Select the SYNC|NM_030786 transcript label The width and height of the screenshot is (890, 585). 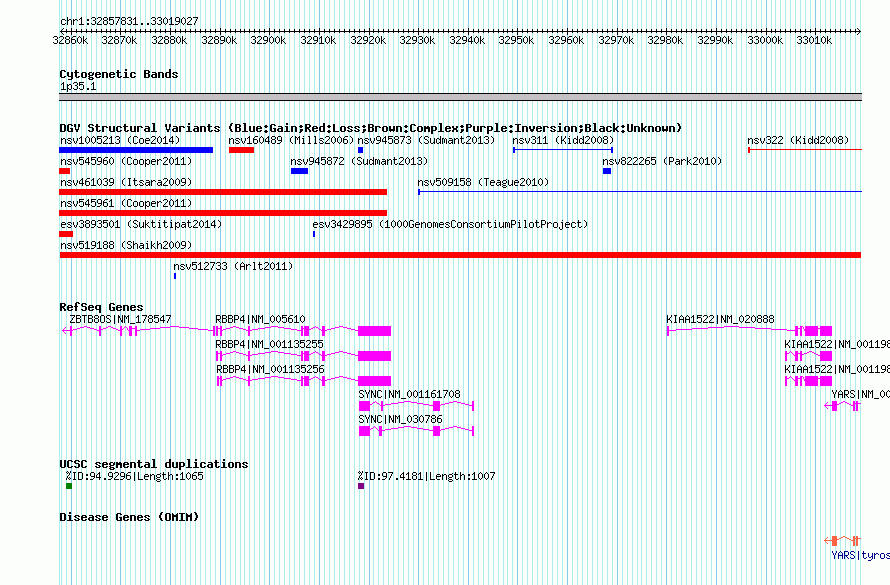point(400,419)
